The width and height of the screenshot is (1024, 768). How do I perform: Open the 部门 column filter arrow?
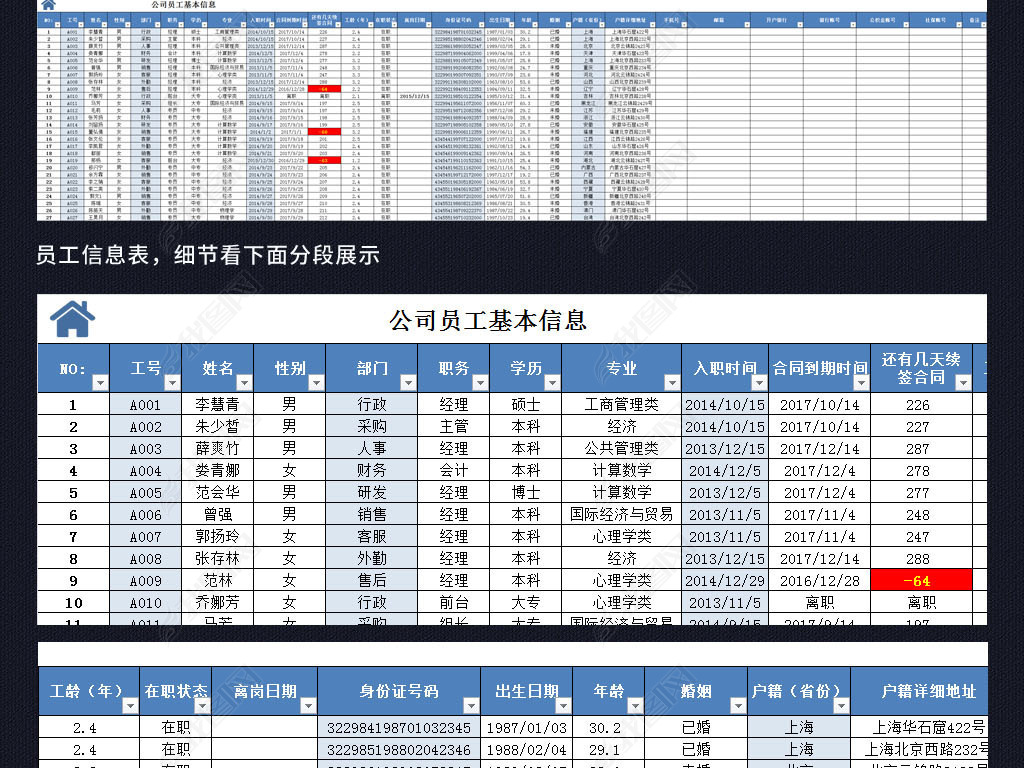pos(407,382)
